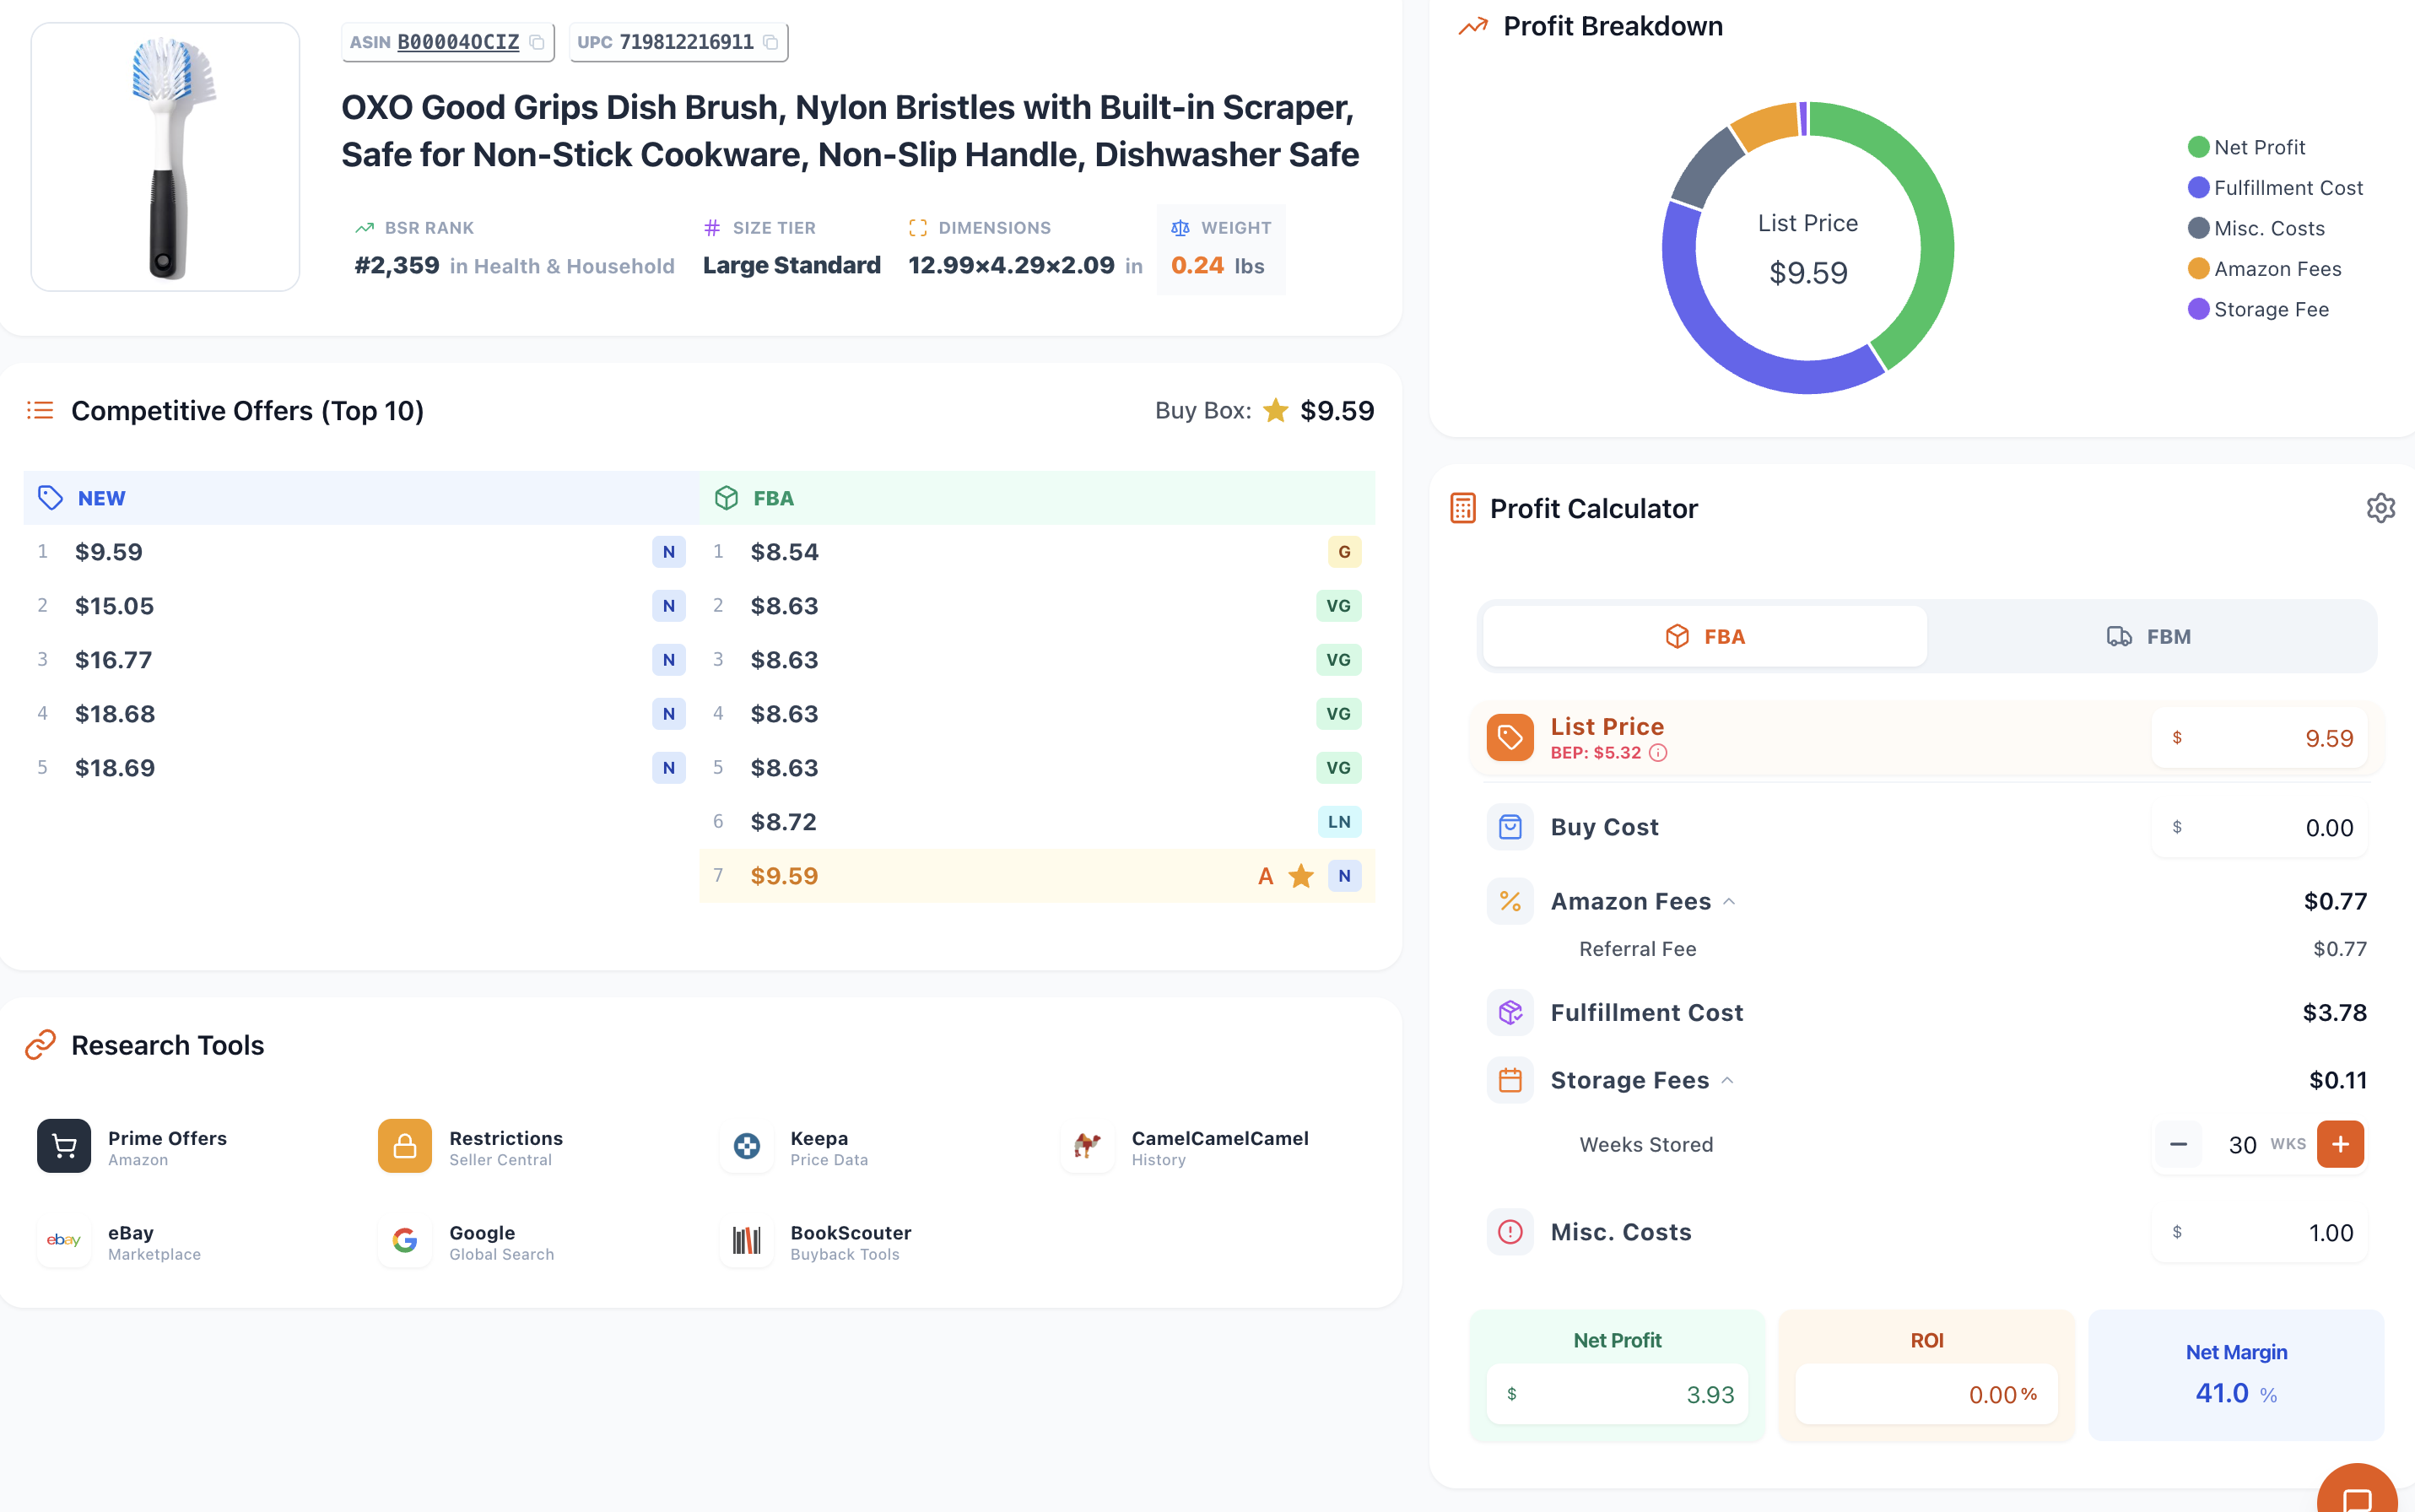Click the Restrictions lock icon
This screenshot has height=1512, width=2415.
click(405, 1146)
